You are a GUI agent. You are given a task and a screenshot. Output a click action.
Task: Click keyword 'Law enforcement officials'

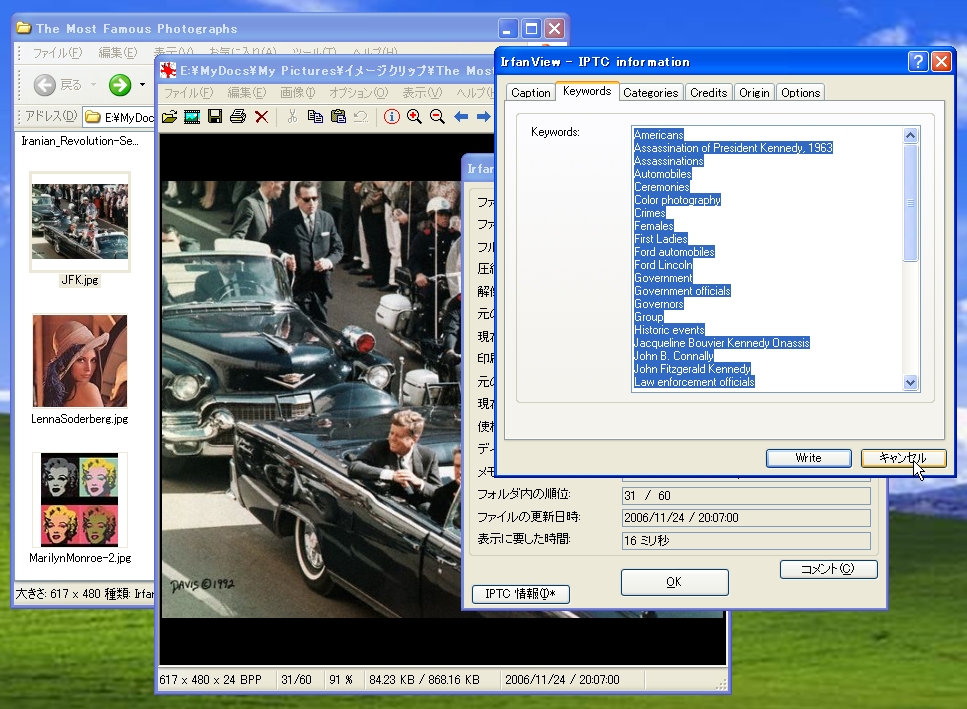[694, 382]
